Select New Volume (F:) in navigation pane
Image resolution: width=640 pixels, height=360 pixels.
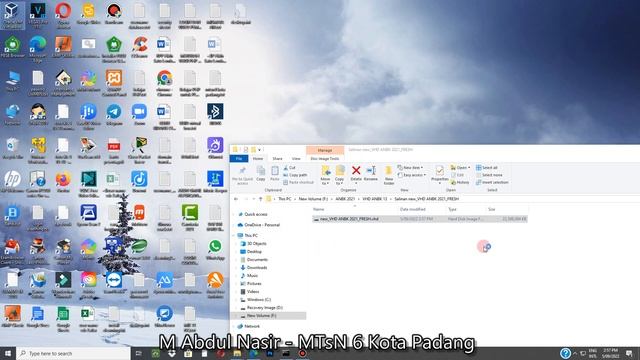coord(261,316)
